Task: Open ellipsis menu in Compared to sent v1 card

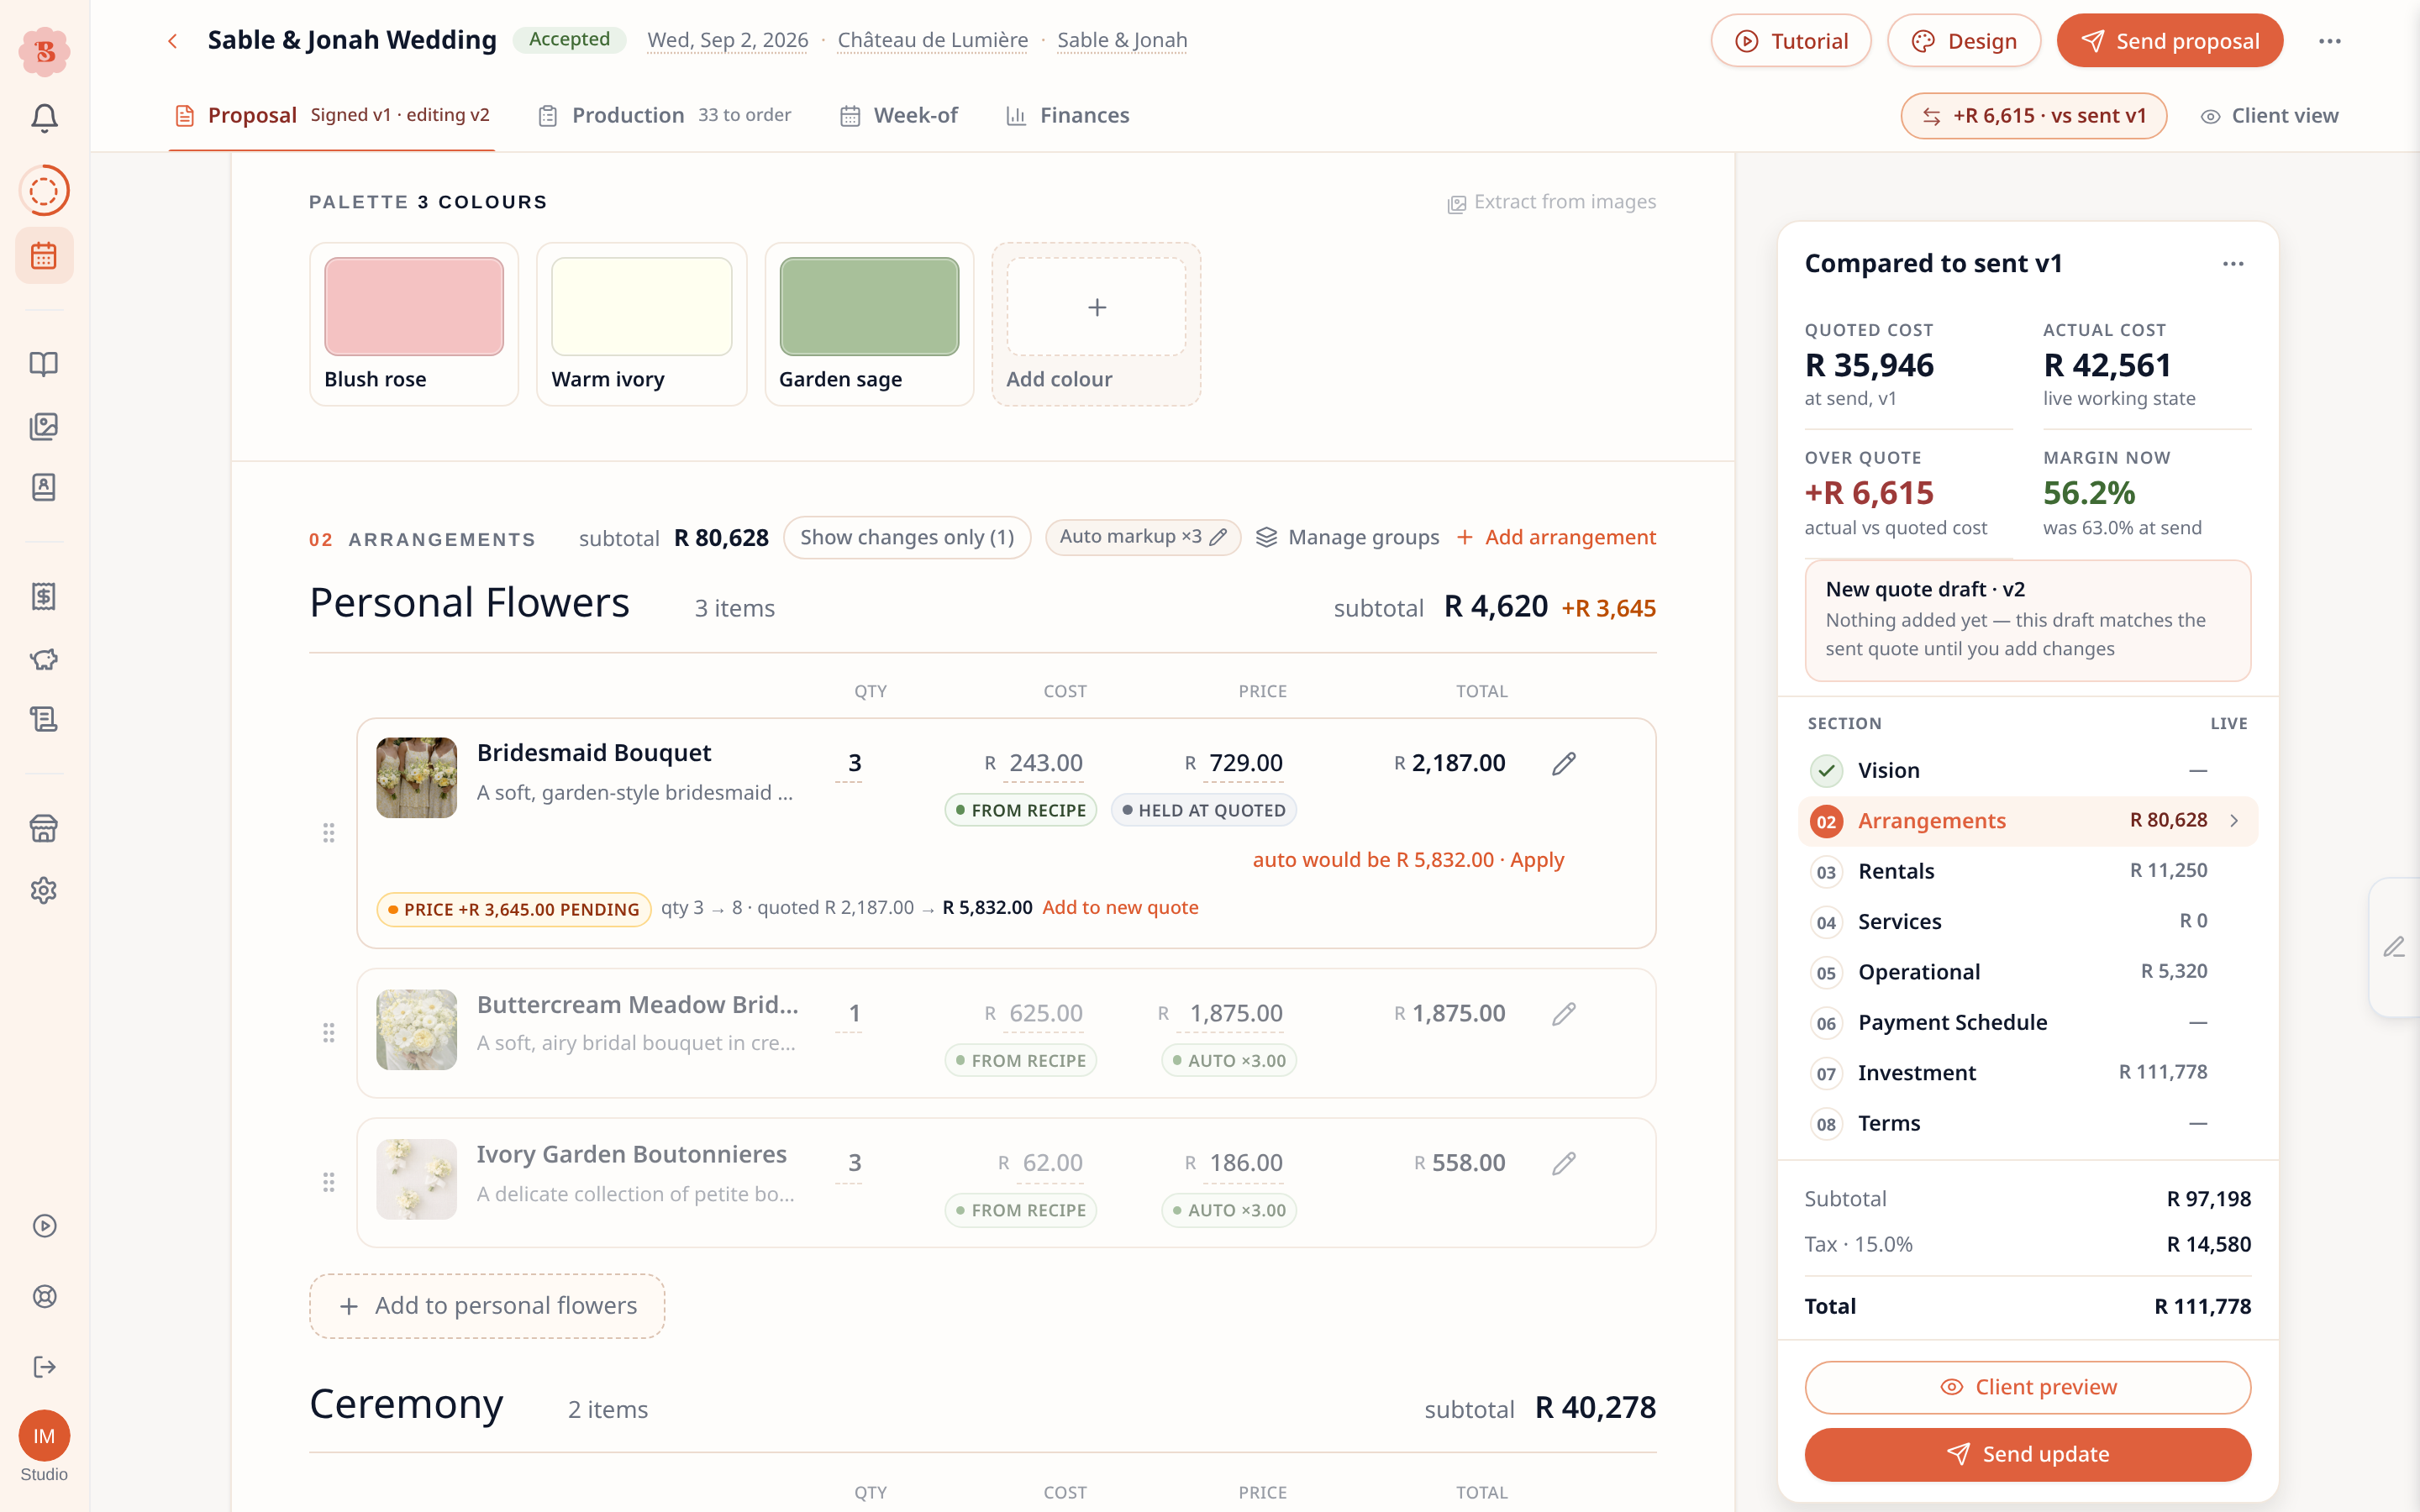Action: coord(2233,264)
